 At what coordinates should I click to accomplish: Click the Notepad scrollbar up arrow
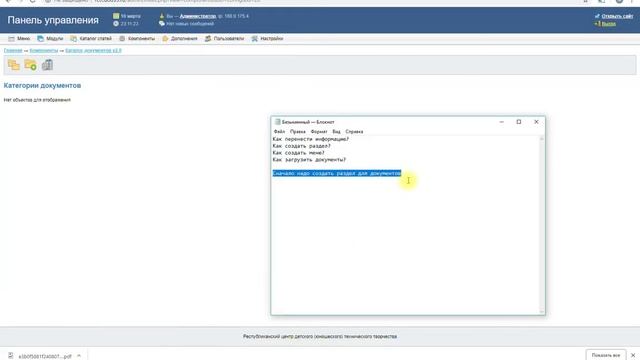coord(542,139)
